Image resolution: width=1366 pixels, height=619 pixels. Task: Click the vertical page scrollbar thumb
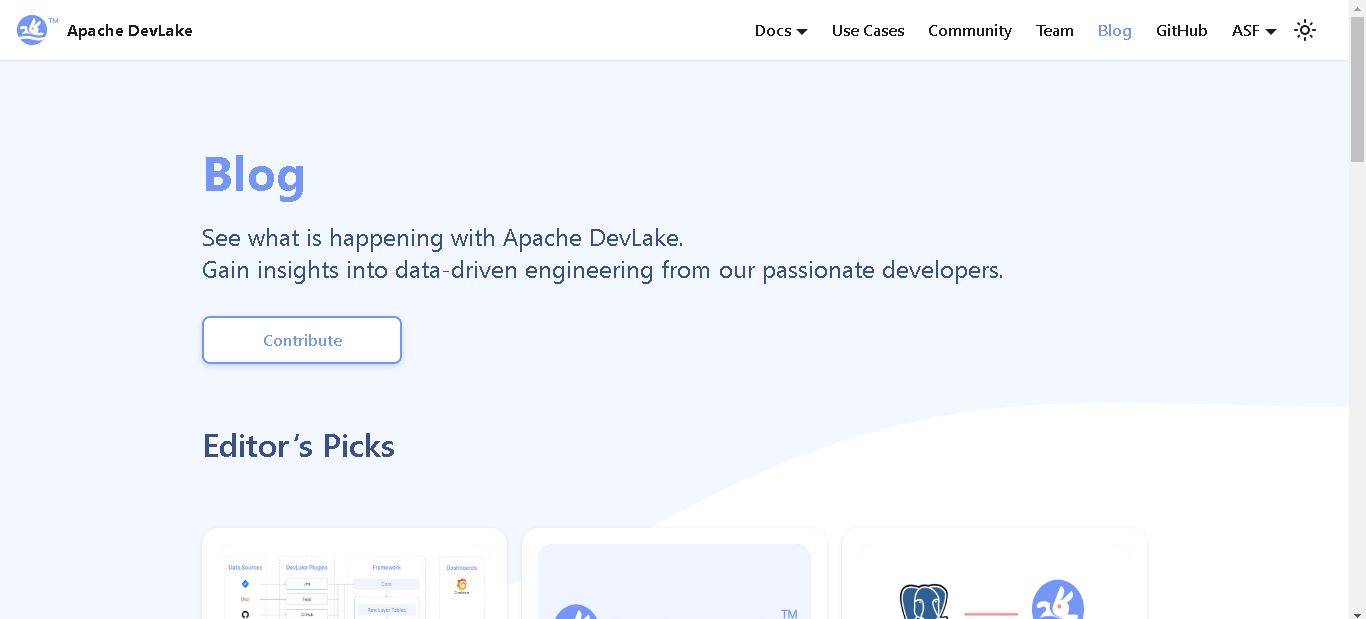click(x=1357, y=88)
